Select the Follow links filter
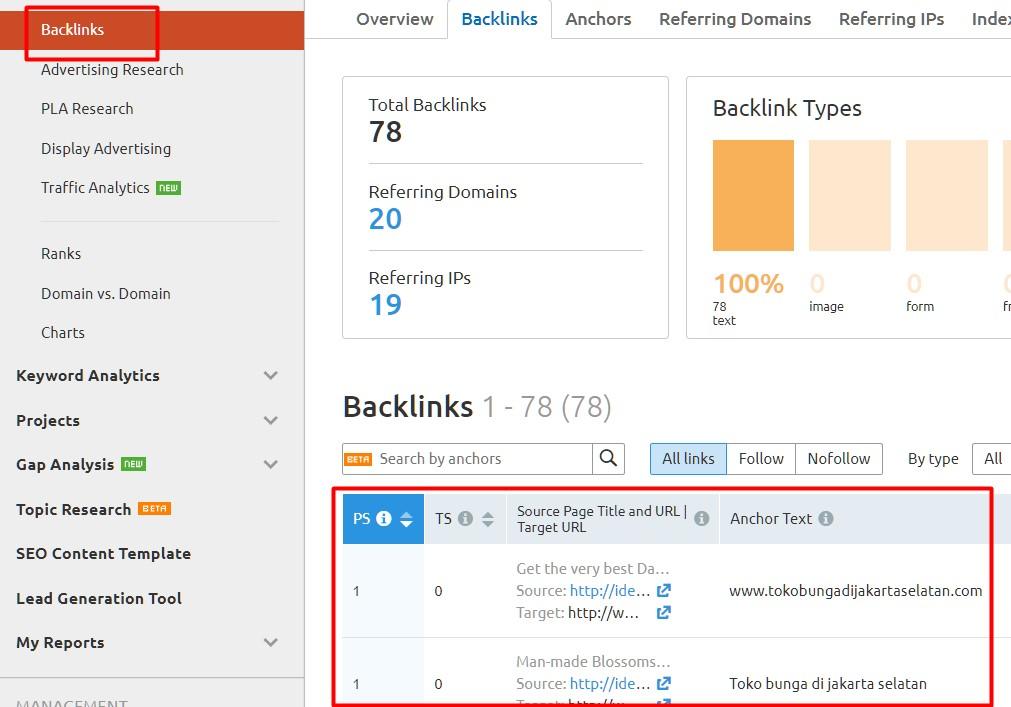This screenshot has width=1011, height=707. (x=761, y=459)
